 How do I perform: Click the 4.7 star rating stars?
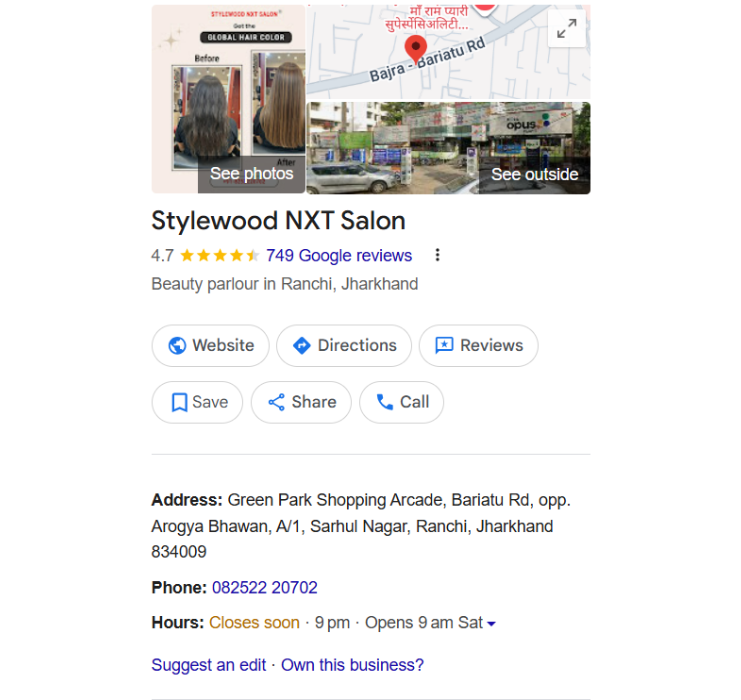pyautogui.click(x=219, y=255)
